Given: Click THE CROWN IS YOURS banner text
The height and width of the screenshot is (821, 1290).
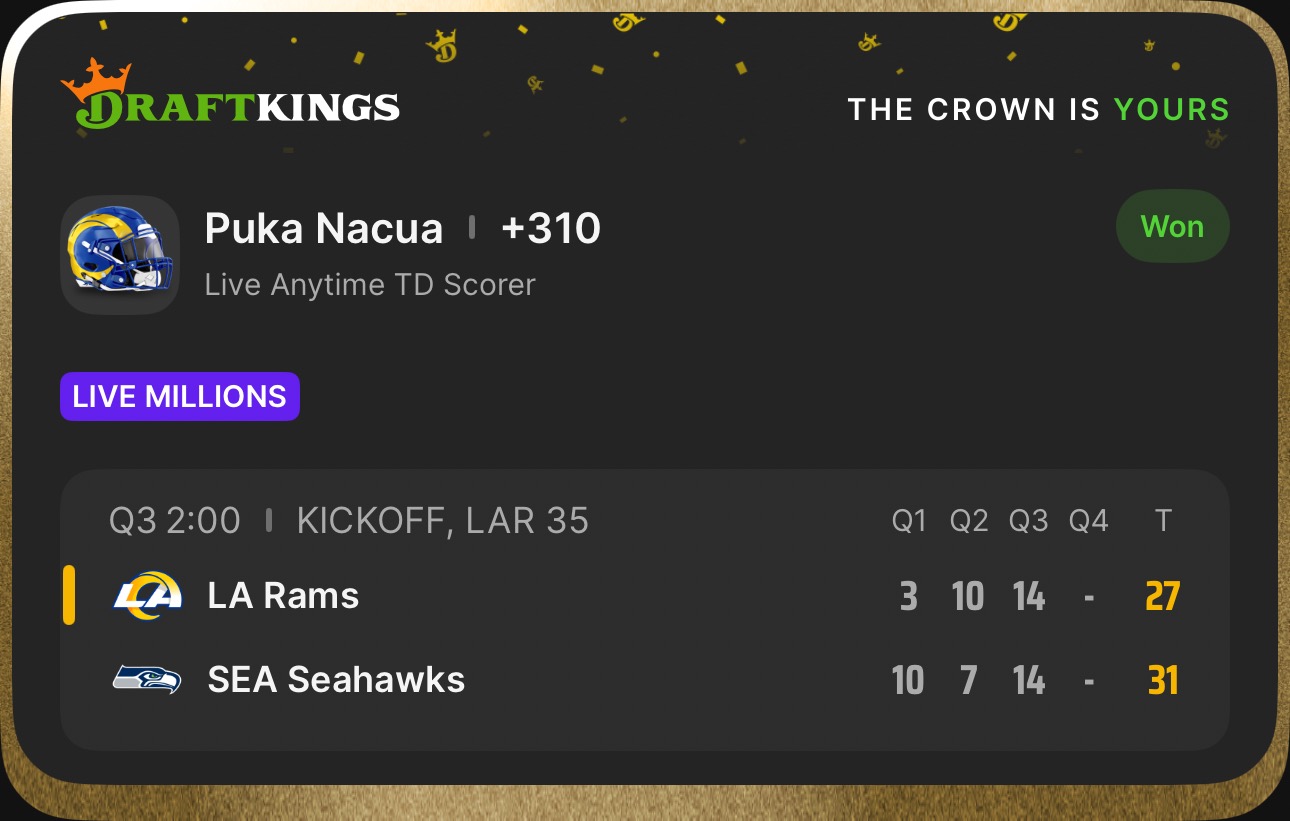Looking at the screenshot, I should pos(1038,109).
